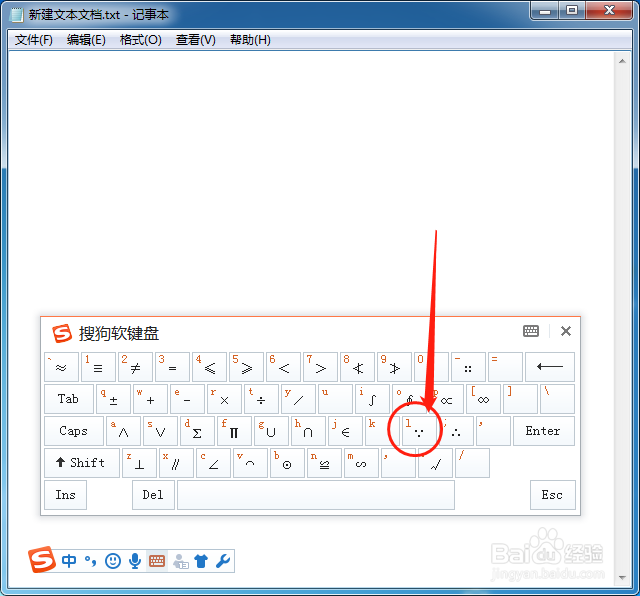Click the ∥ parallel key labeled x
Image resolution: width=640 pixels, height=596 pixels.
176,463
